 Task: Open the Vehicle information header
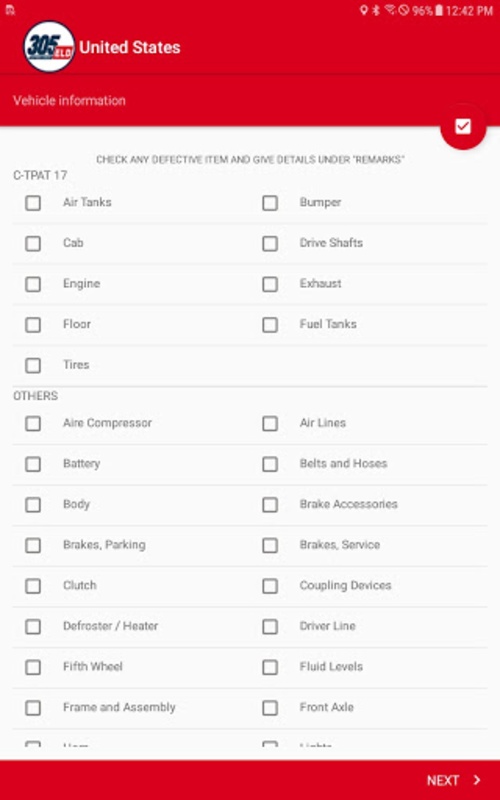69,101
